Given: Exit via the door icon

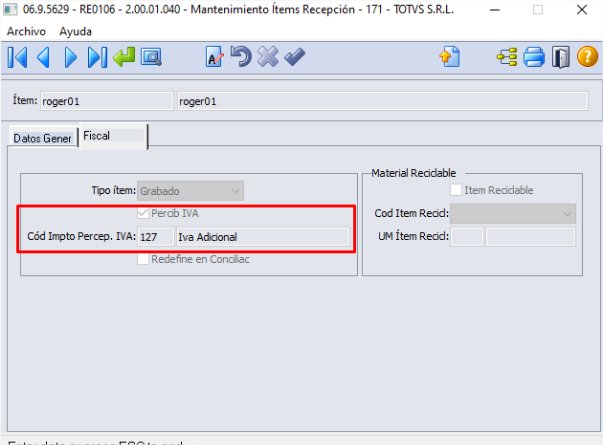Looking at the screenshot, I should pyautogui.click(x=561, y=57).
